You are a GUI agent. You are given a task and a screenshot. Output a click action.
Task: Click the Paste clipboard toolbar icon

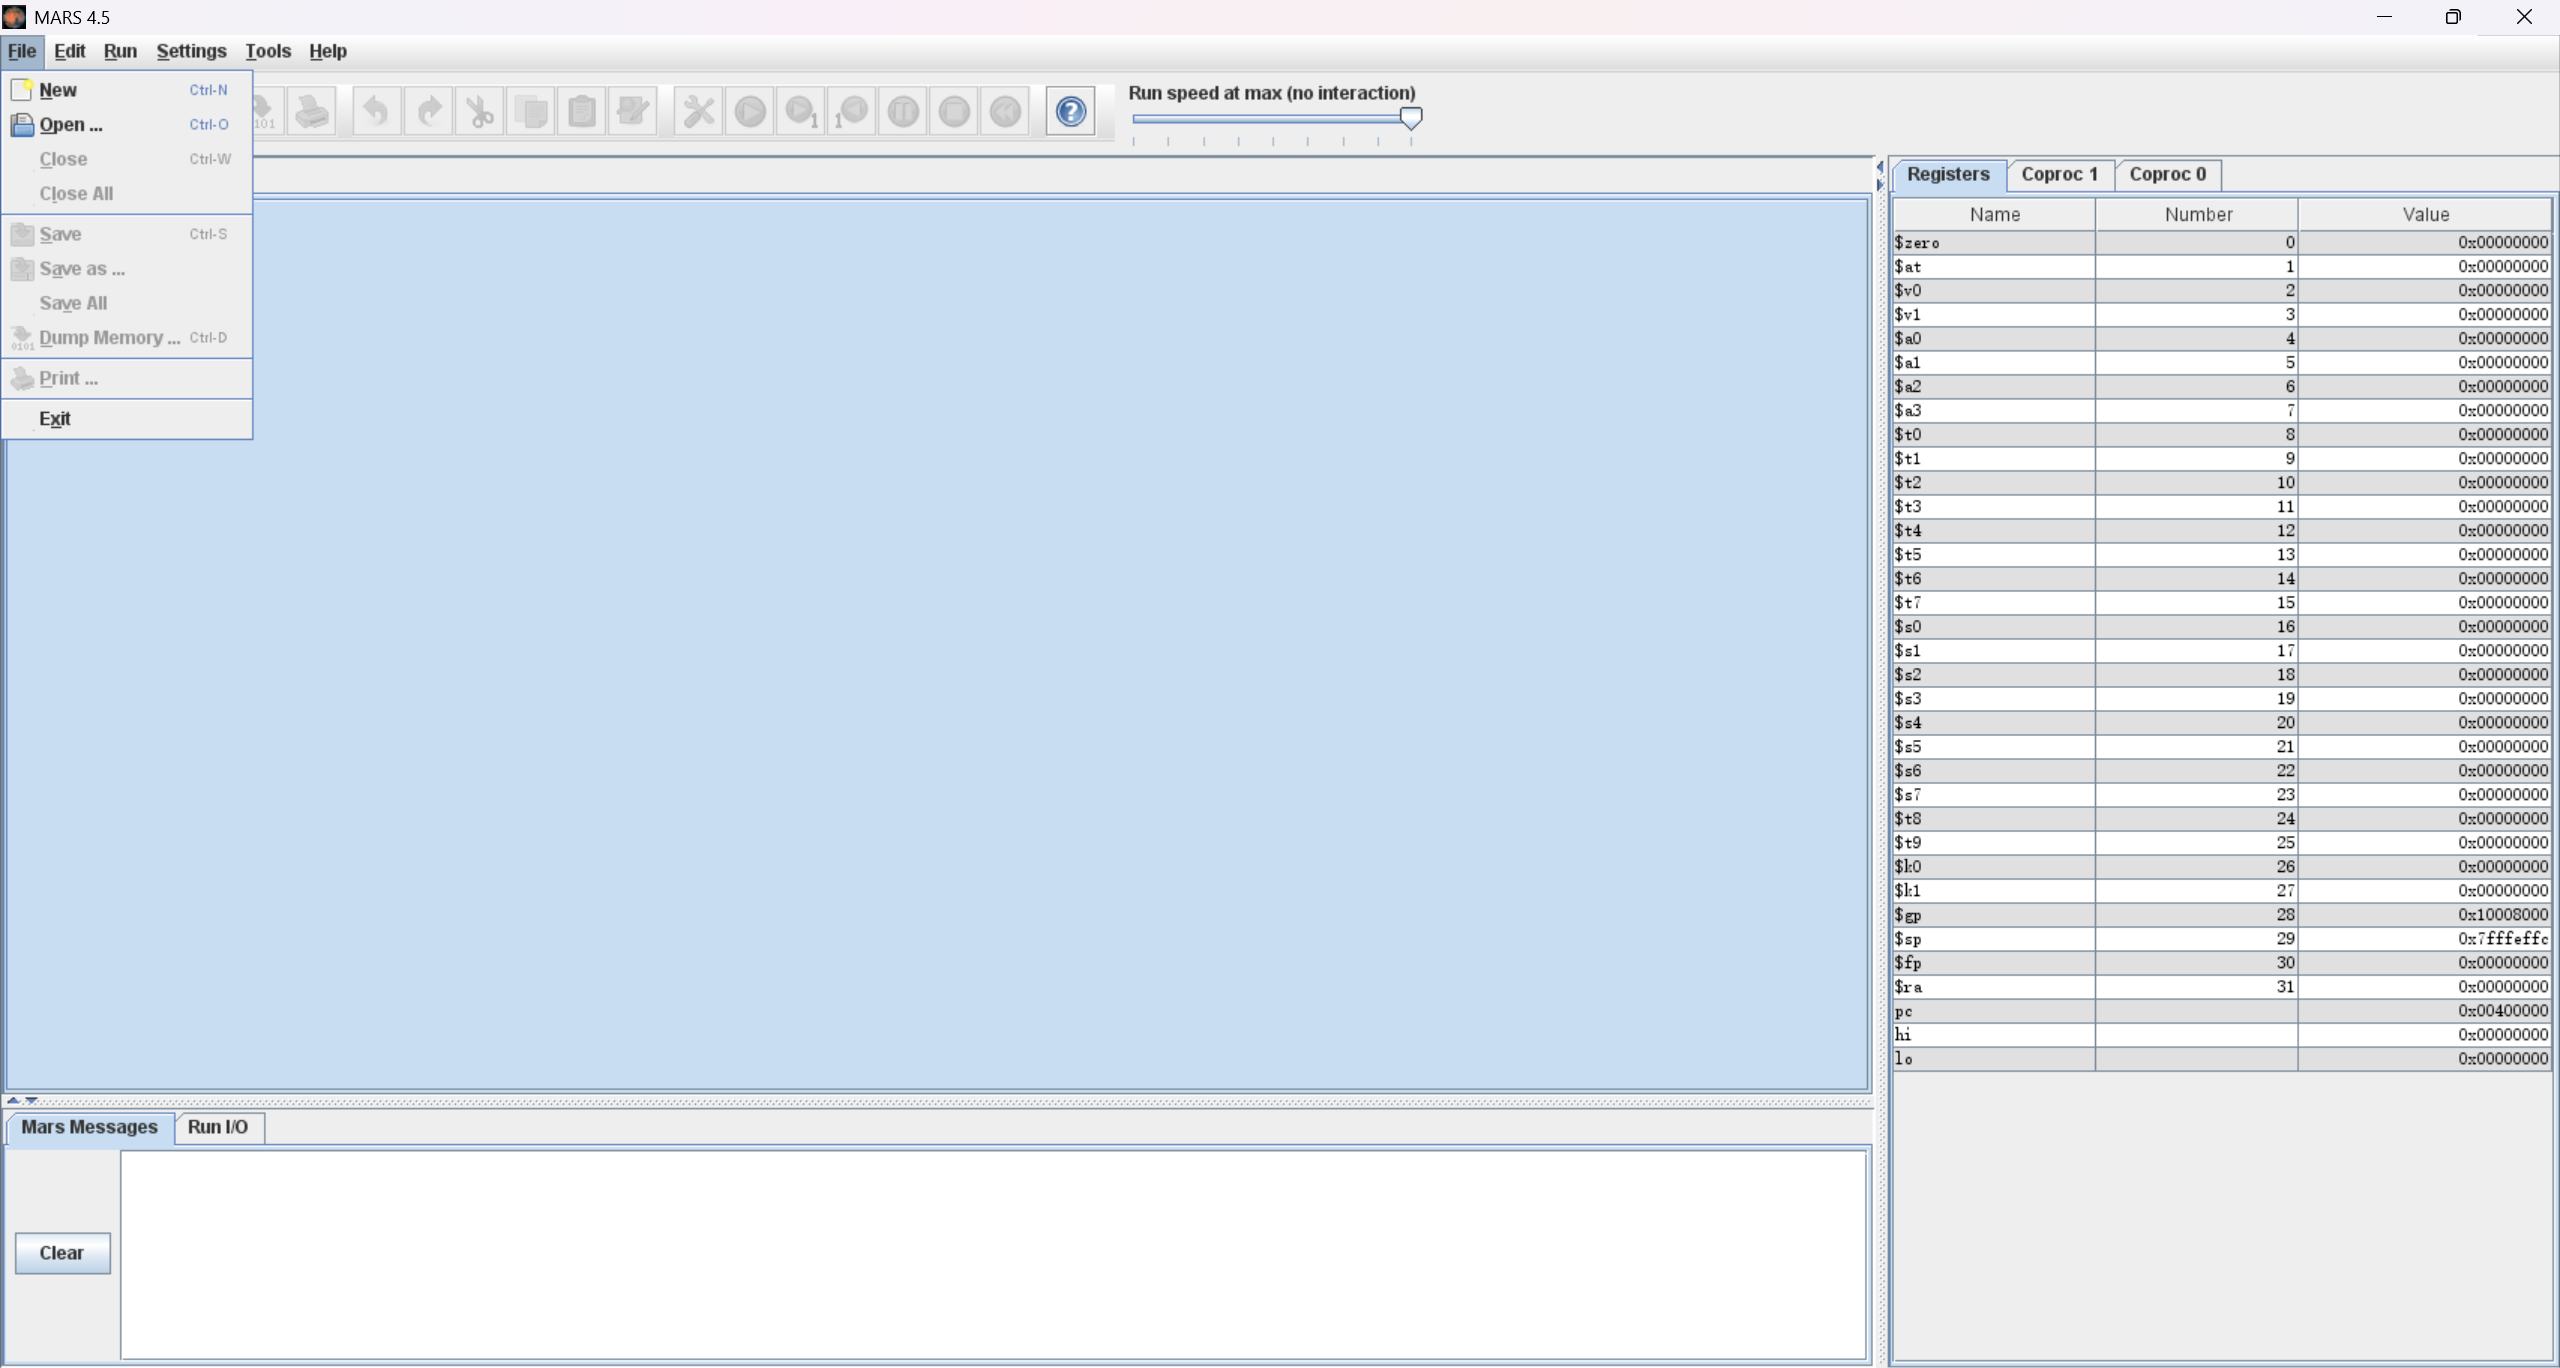pyautogui.click(x=582, y=111)
